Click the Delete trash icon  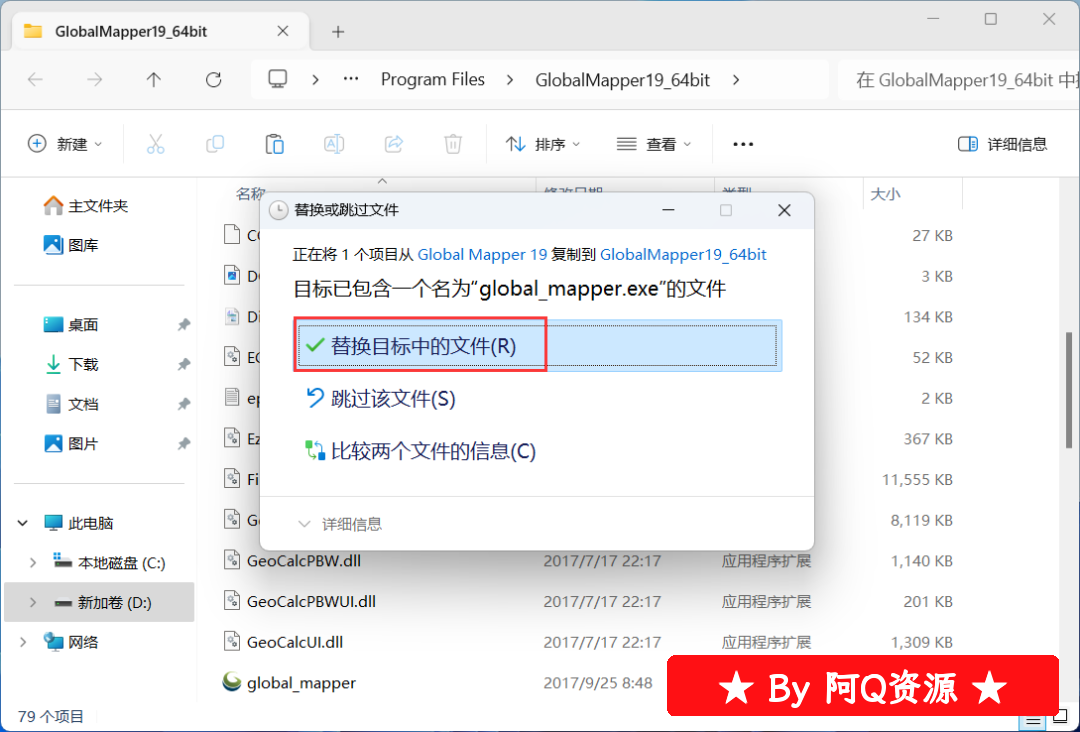pyautogui.click(x=453, y=144)
